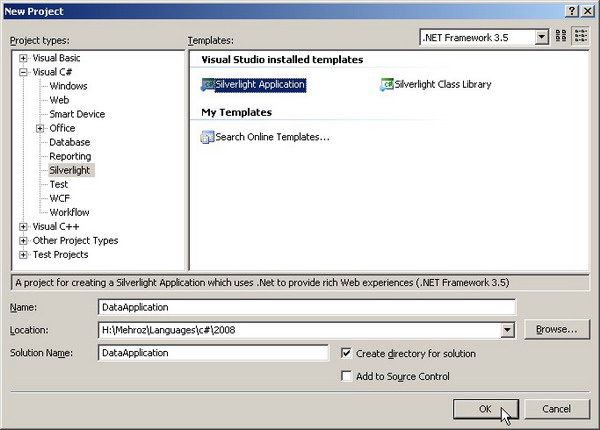Select the Visual C# label

[x=52, y=72]
